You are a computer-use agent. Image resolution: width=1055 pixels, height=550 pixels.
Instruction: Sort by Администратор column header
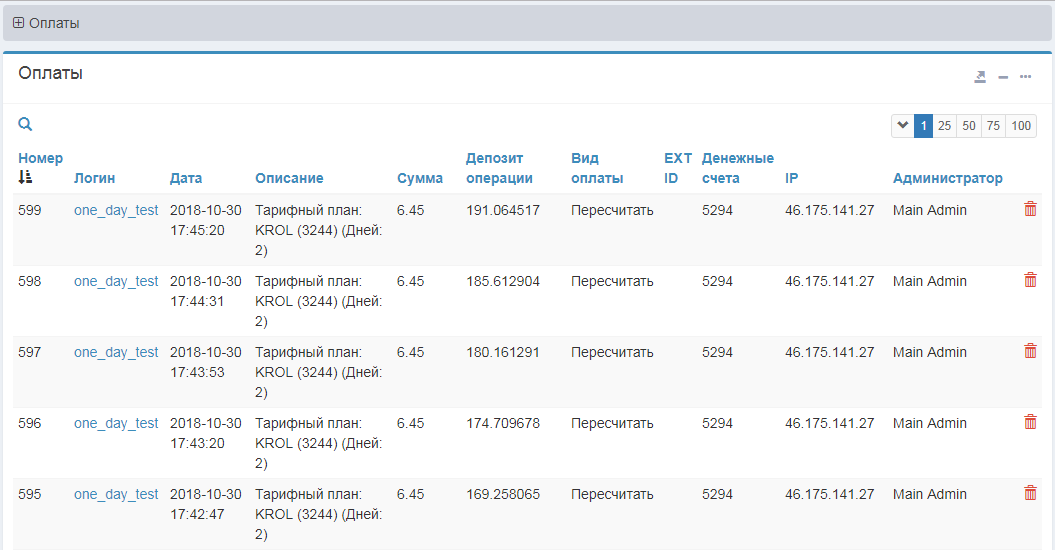coord(947,178)
